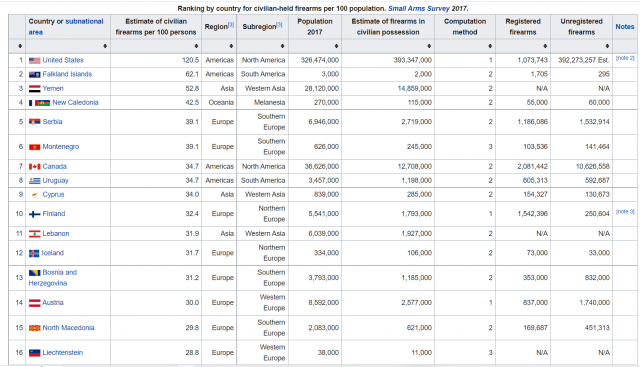Open the Small Arms Survey link

click(x=418, y=8)
